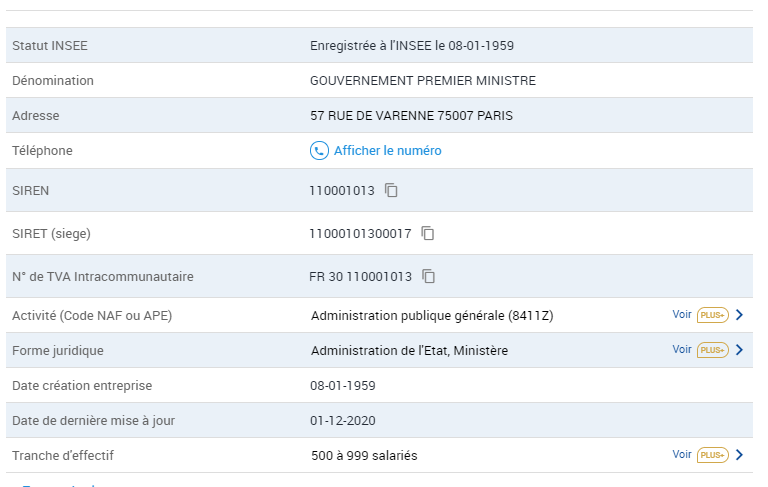Open the Voir link for Forme juridique
Viewport: 768px width, 487px height.
click(682, 349)
